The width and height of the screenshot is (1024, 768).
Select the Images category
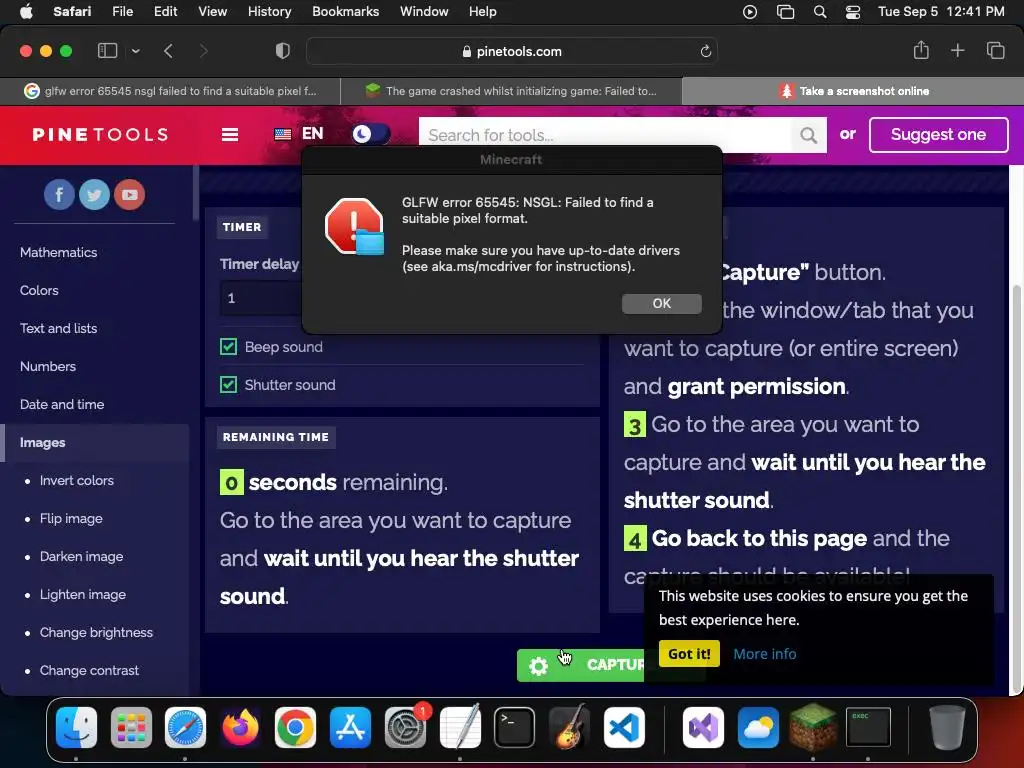(x=95, y=443)
